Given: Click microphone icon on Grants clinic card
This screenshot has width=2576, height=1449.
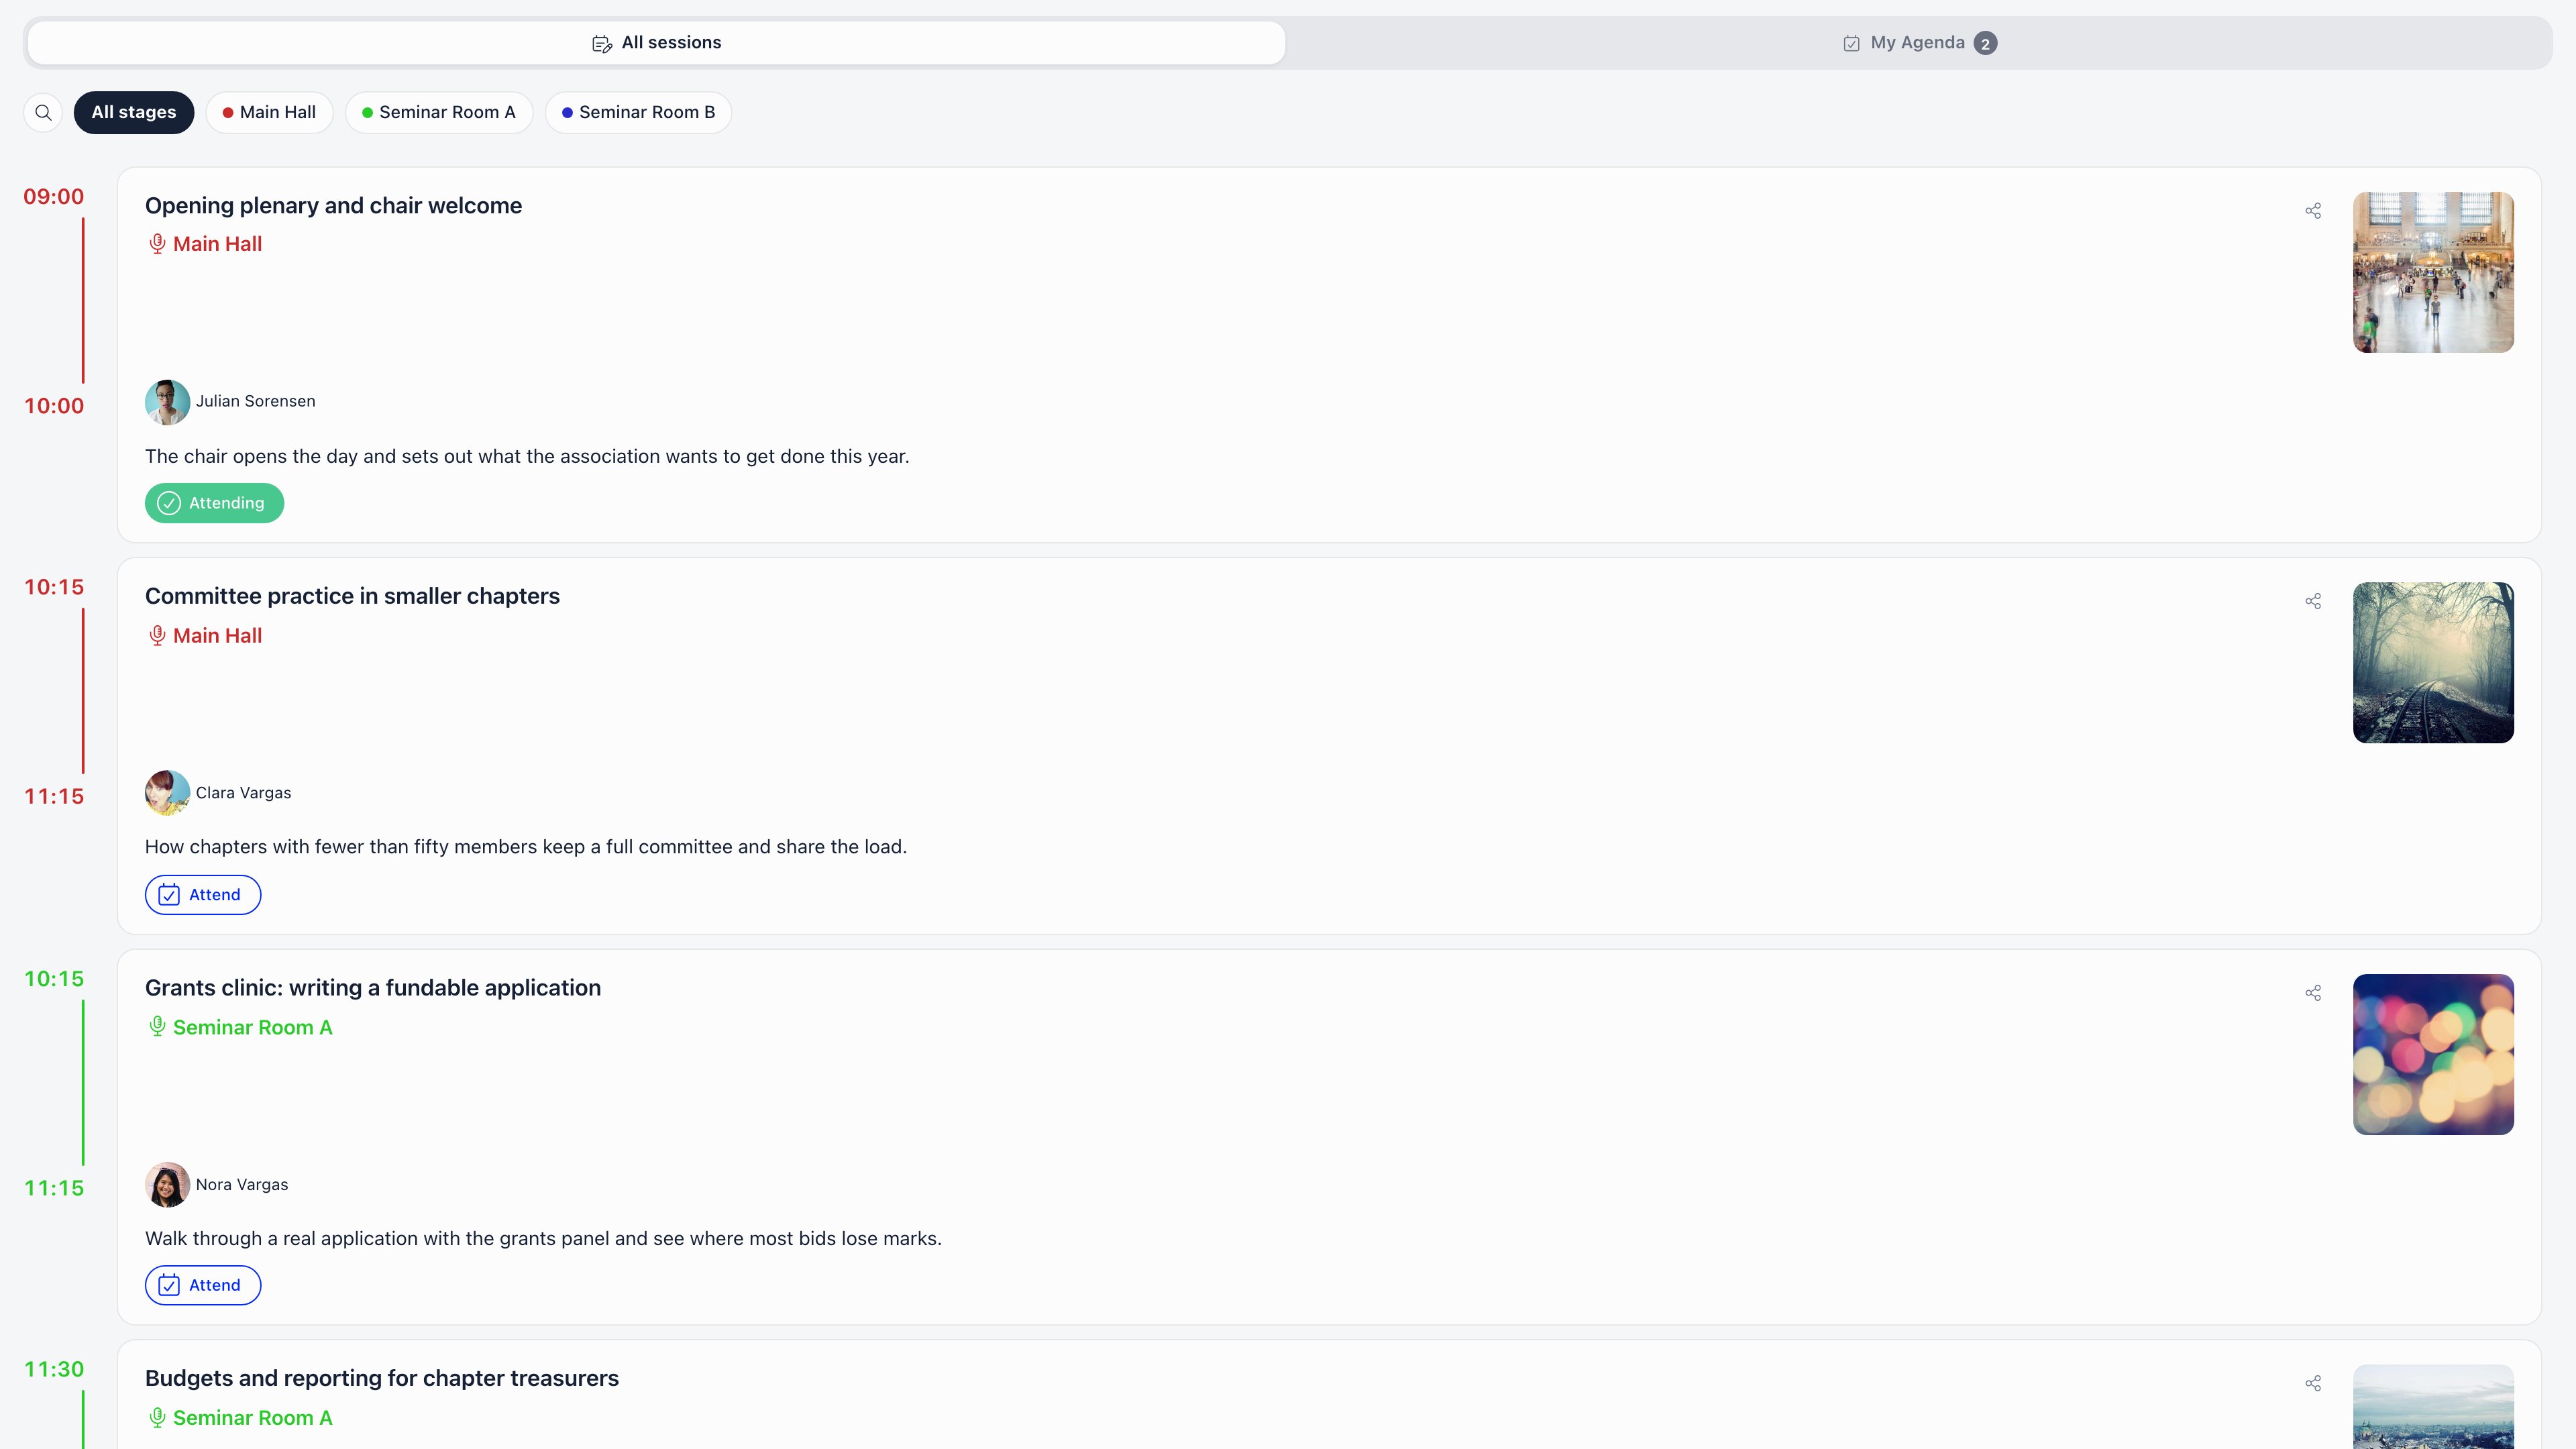Looking at the screenshot, I should (x=157, y=1027).
